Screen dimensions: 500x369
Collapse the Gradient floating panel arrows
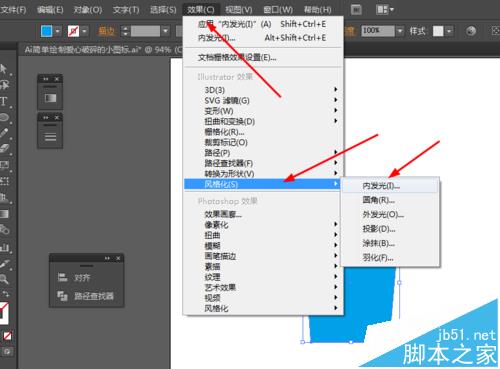(x=46, y=79)
